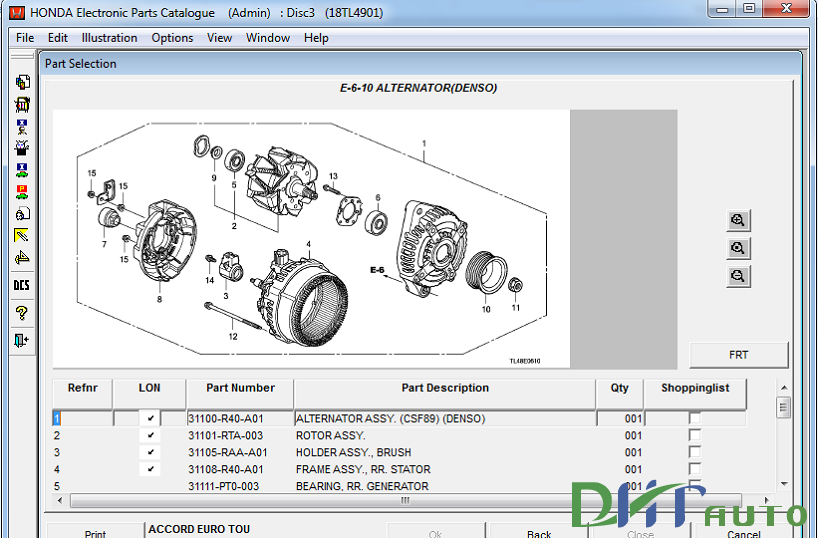Toggle LON checkmark for HOLDER ASSY., BRUSH row
The height and width of the screenshot is (538, 818).
coord(150,452)
